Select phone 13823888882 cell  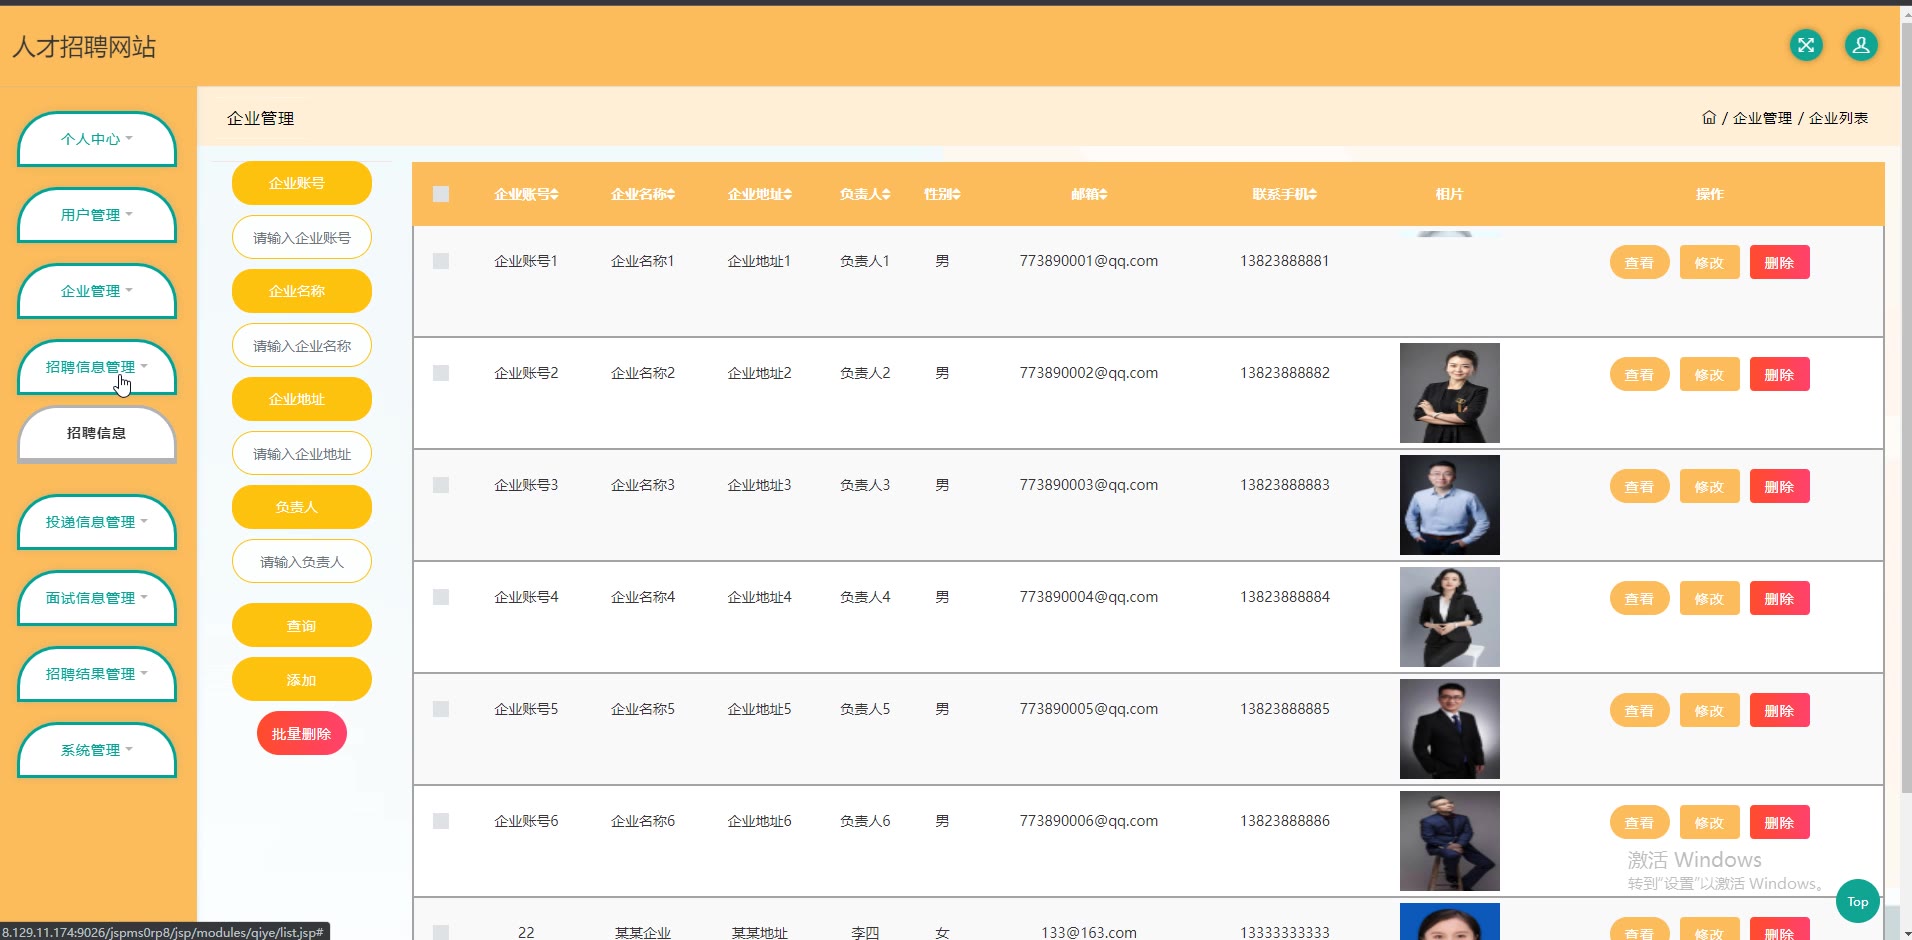click(x=1285, y=373)
